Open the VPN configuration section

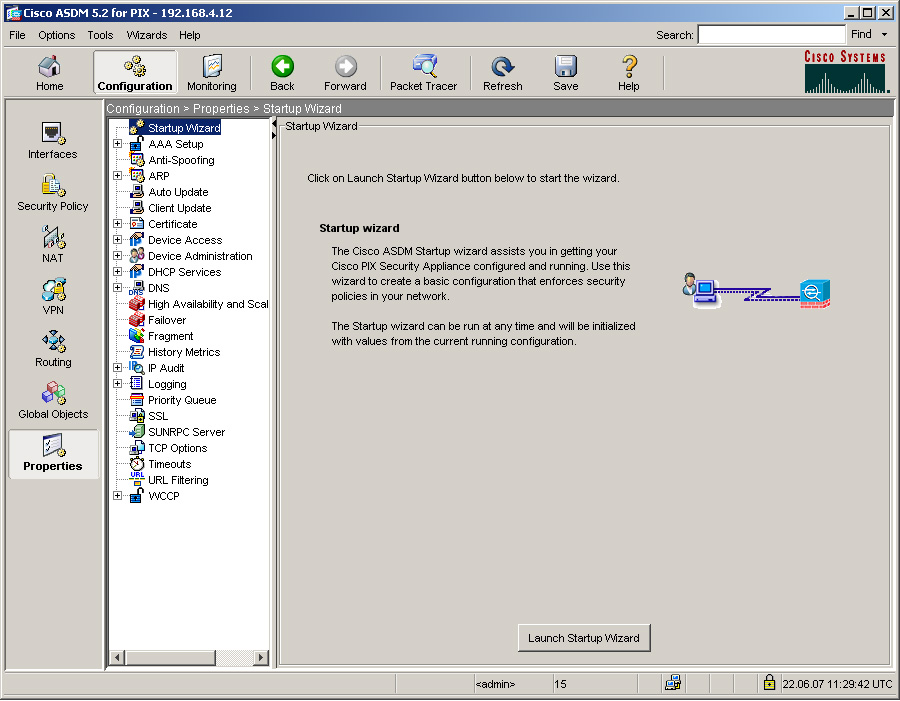tap(53, 297)
